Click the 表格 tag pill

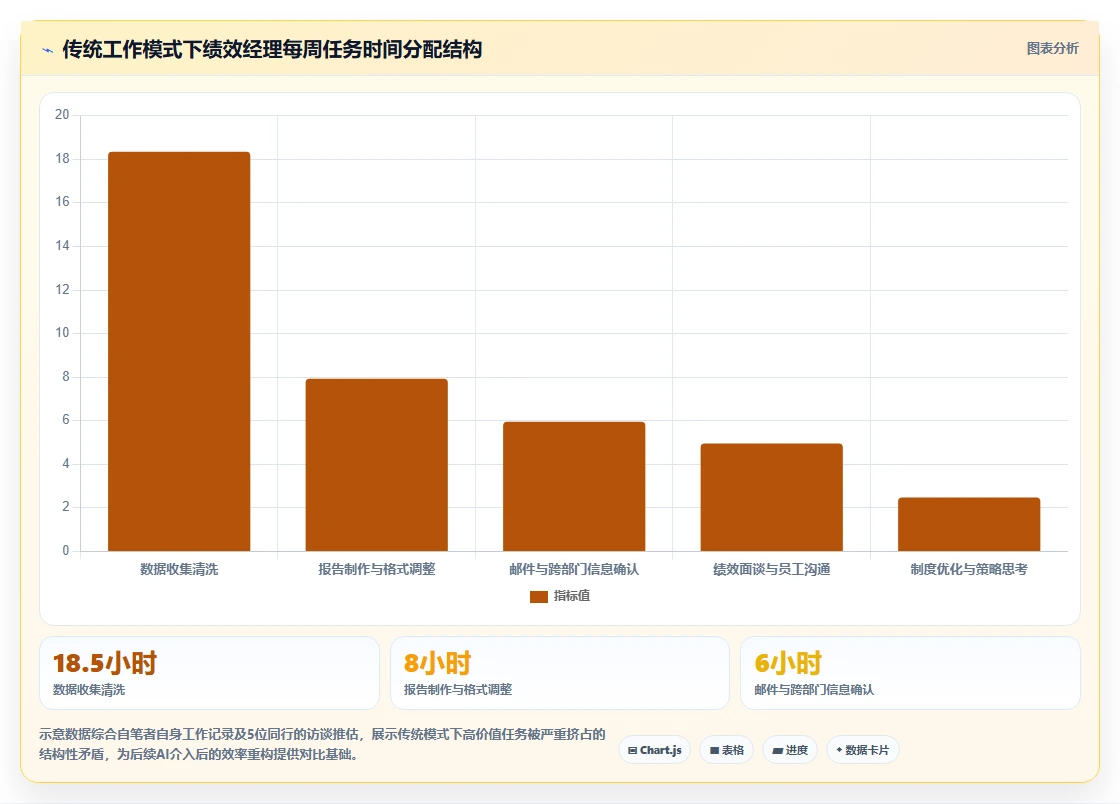pyautogui.click(x=726, y=750)
